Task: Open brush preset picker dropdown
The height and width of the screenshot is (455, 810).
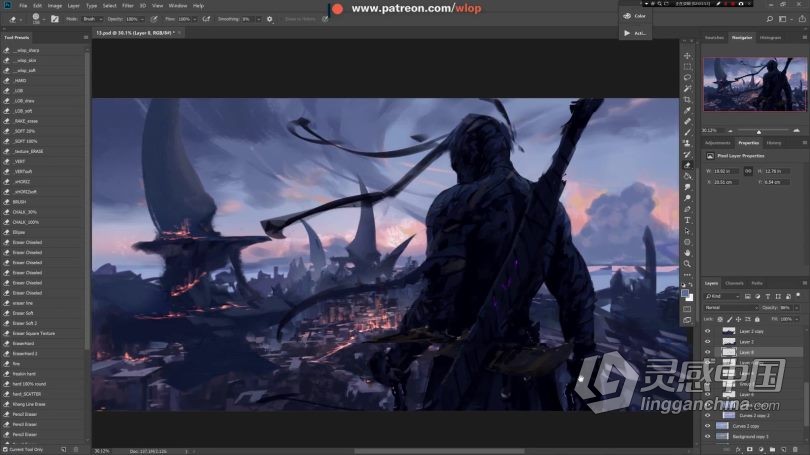Action: pos(44,19)
